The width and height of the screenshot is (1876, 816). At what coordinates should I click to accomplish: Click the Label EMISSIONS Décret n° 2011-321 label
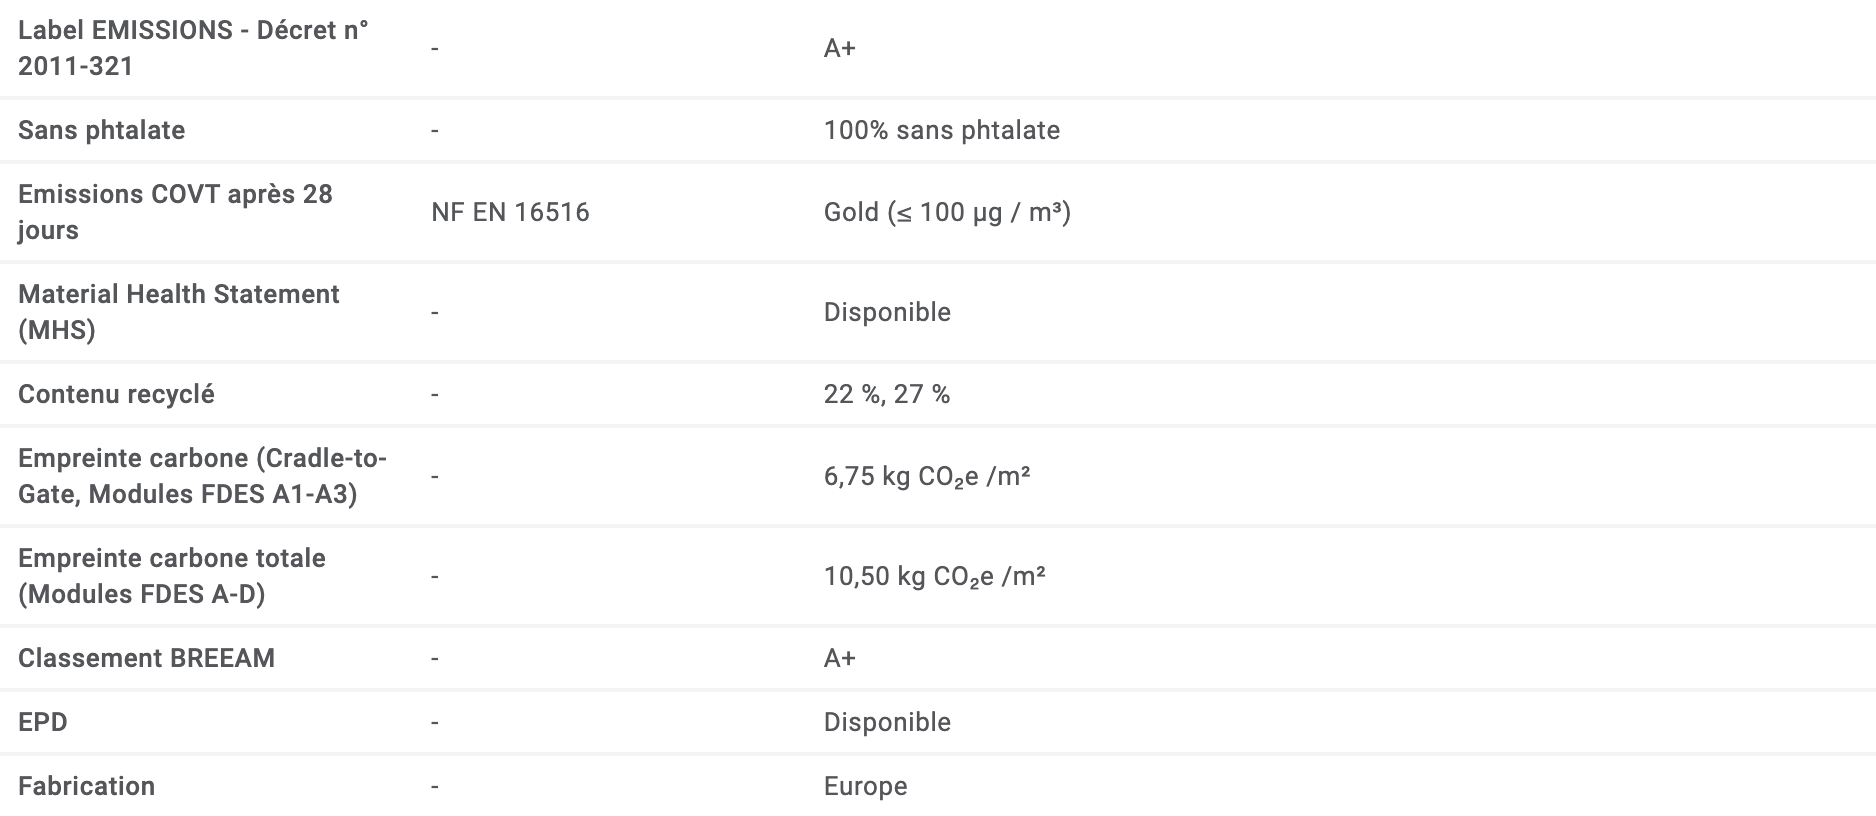[193, 48]
